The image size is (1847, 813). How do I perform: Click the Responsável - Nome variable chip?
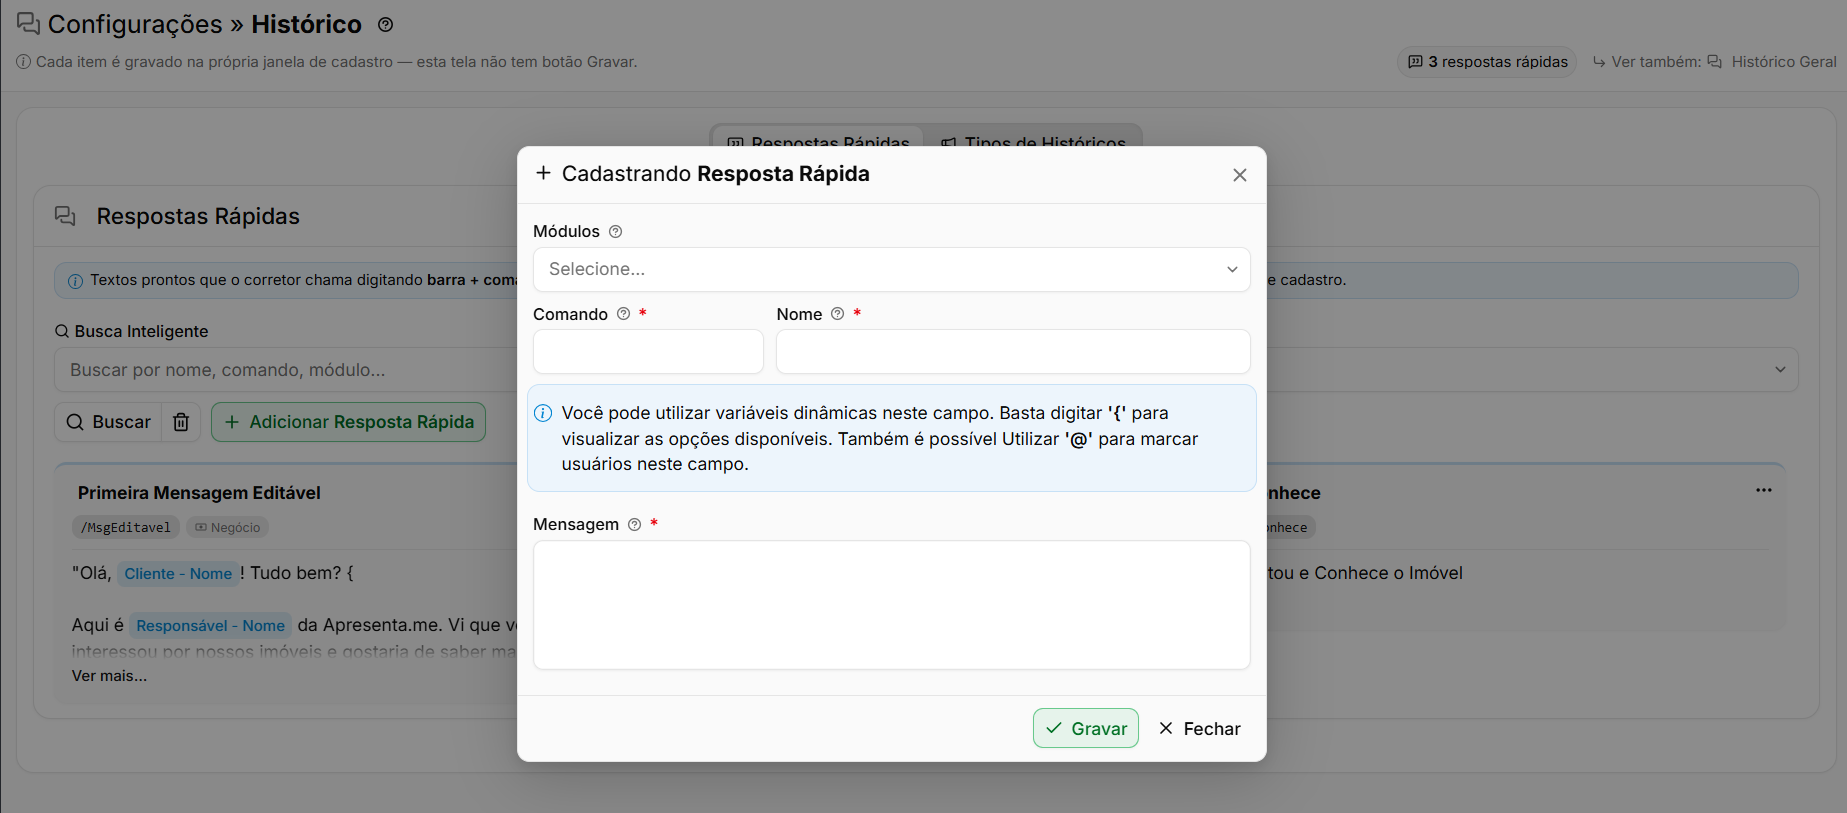point(211,626)
